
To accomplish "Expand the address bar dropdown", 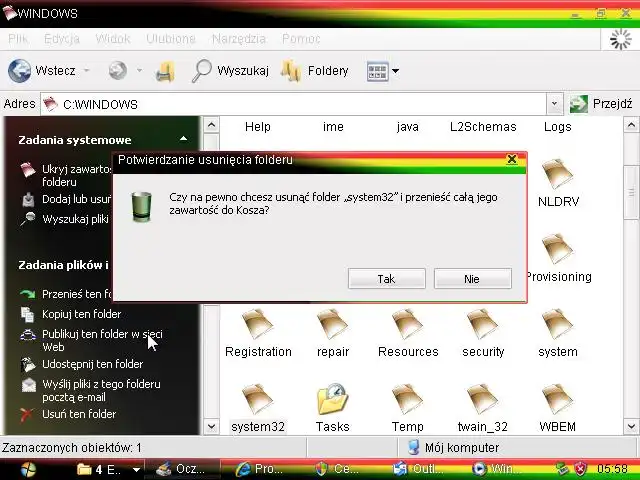I will pyautogui.click(x=554, y=104).
